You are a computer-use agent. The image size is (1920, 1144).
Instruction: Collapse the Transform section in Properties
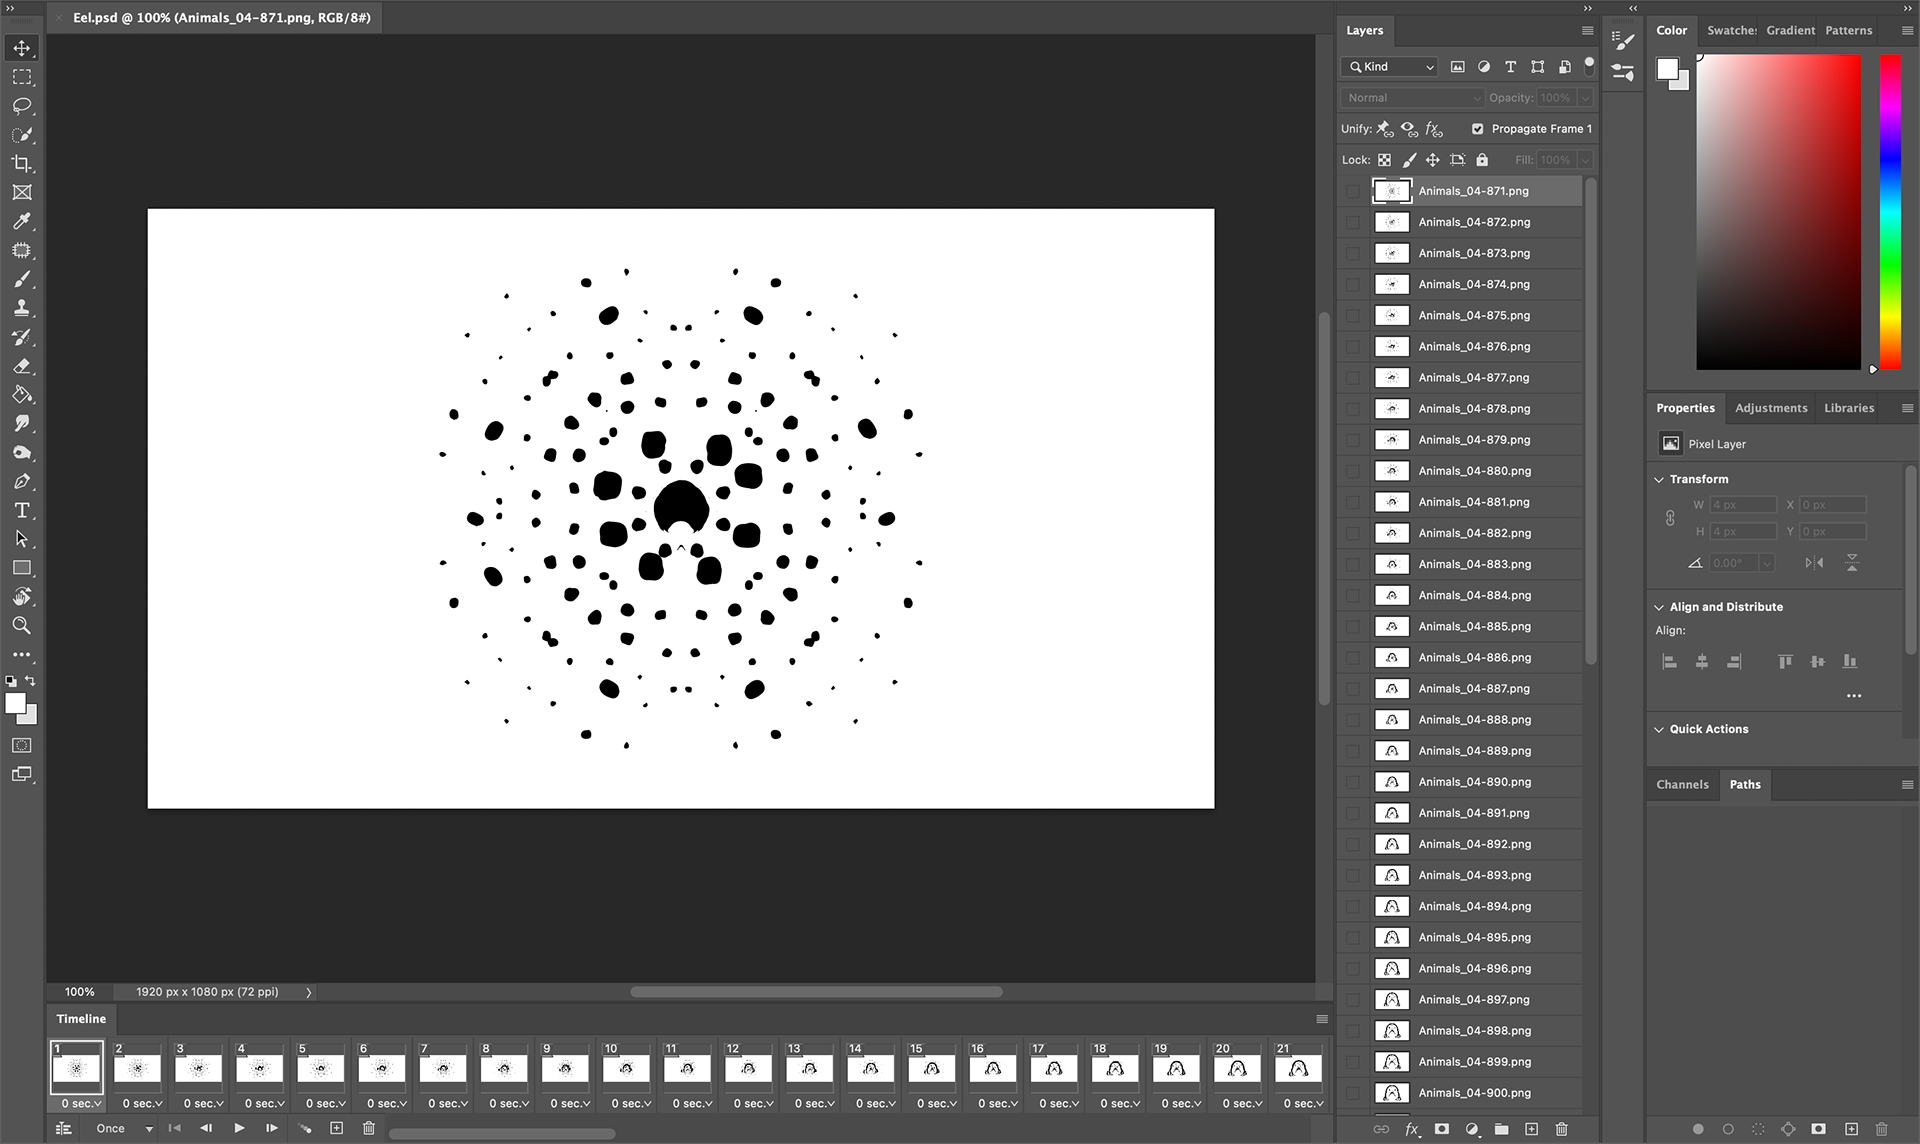pyautogui.click(x=1659, y=479)
